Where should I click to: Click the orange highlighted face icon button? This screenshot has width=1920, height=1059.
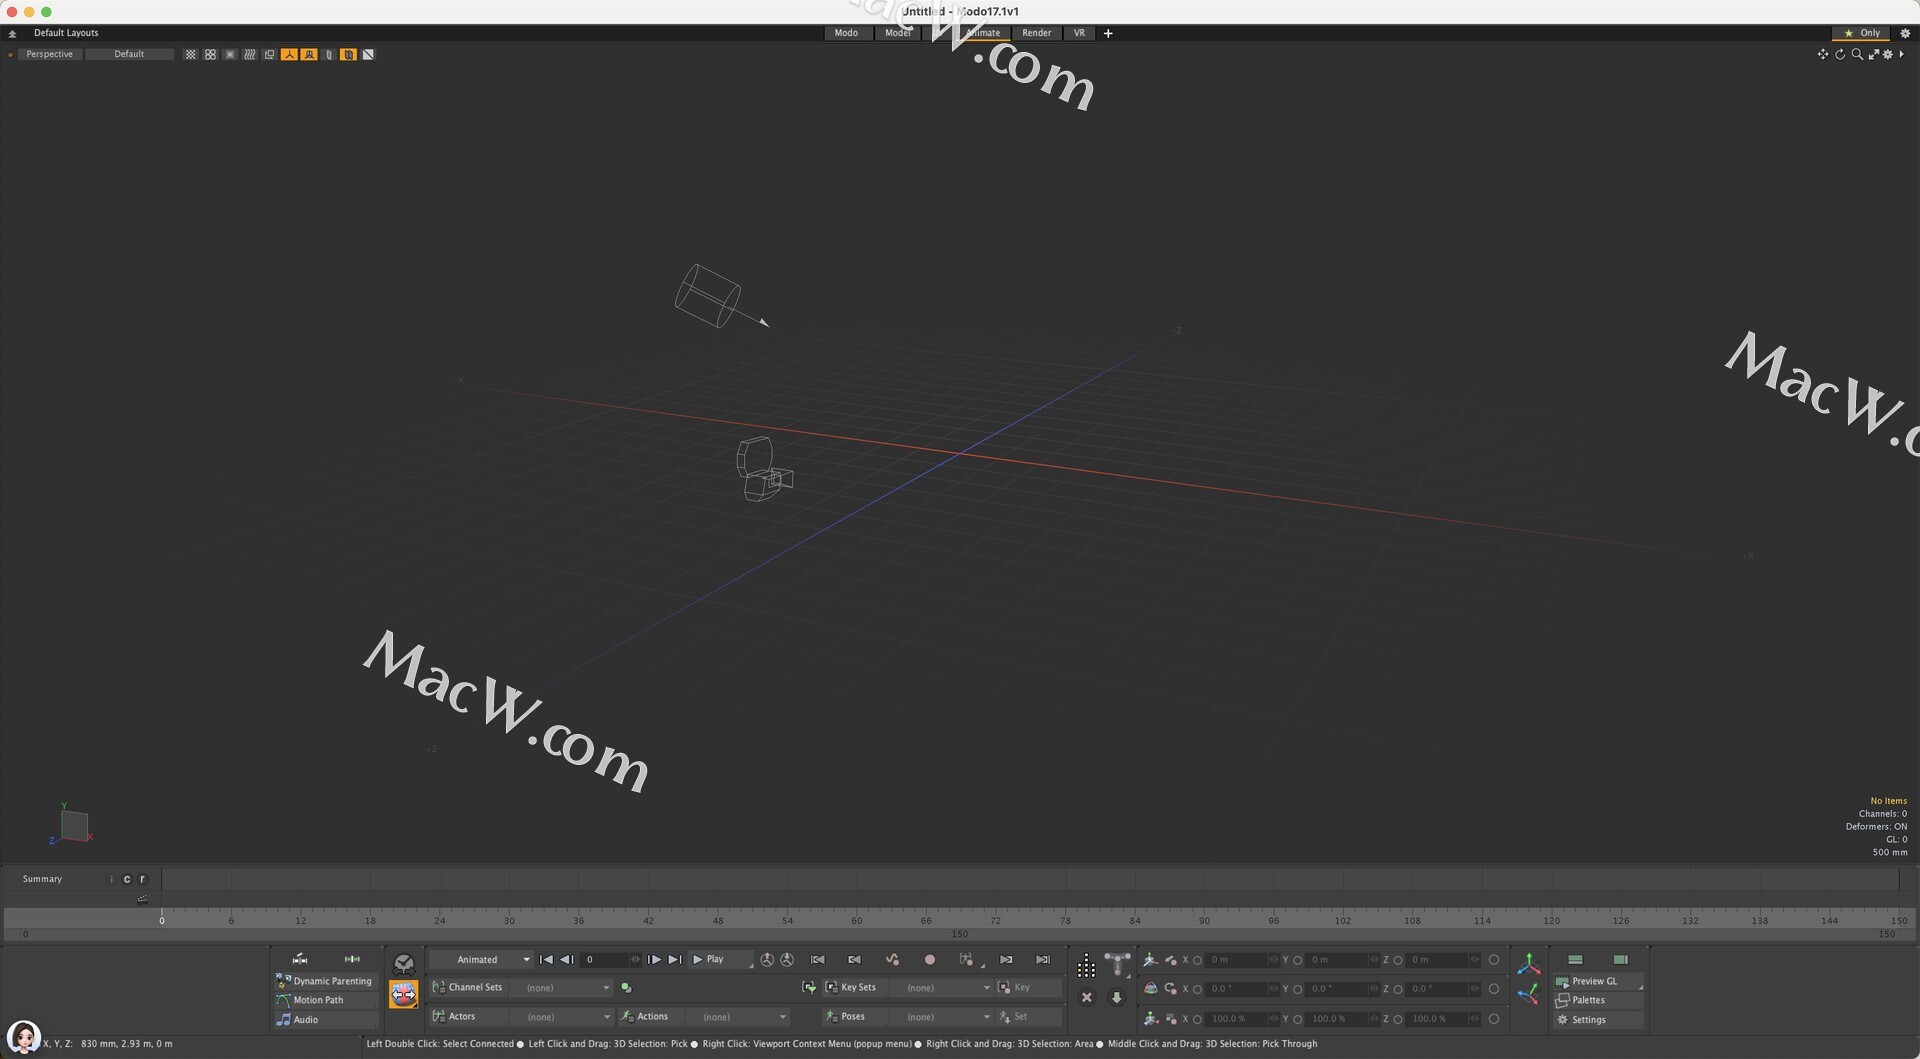click(x=403, y=995)
